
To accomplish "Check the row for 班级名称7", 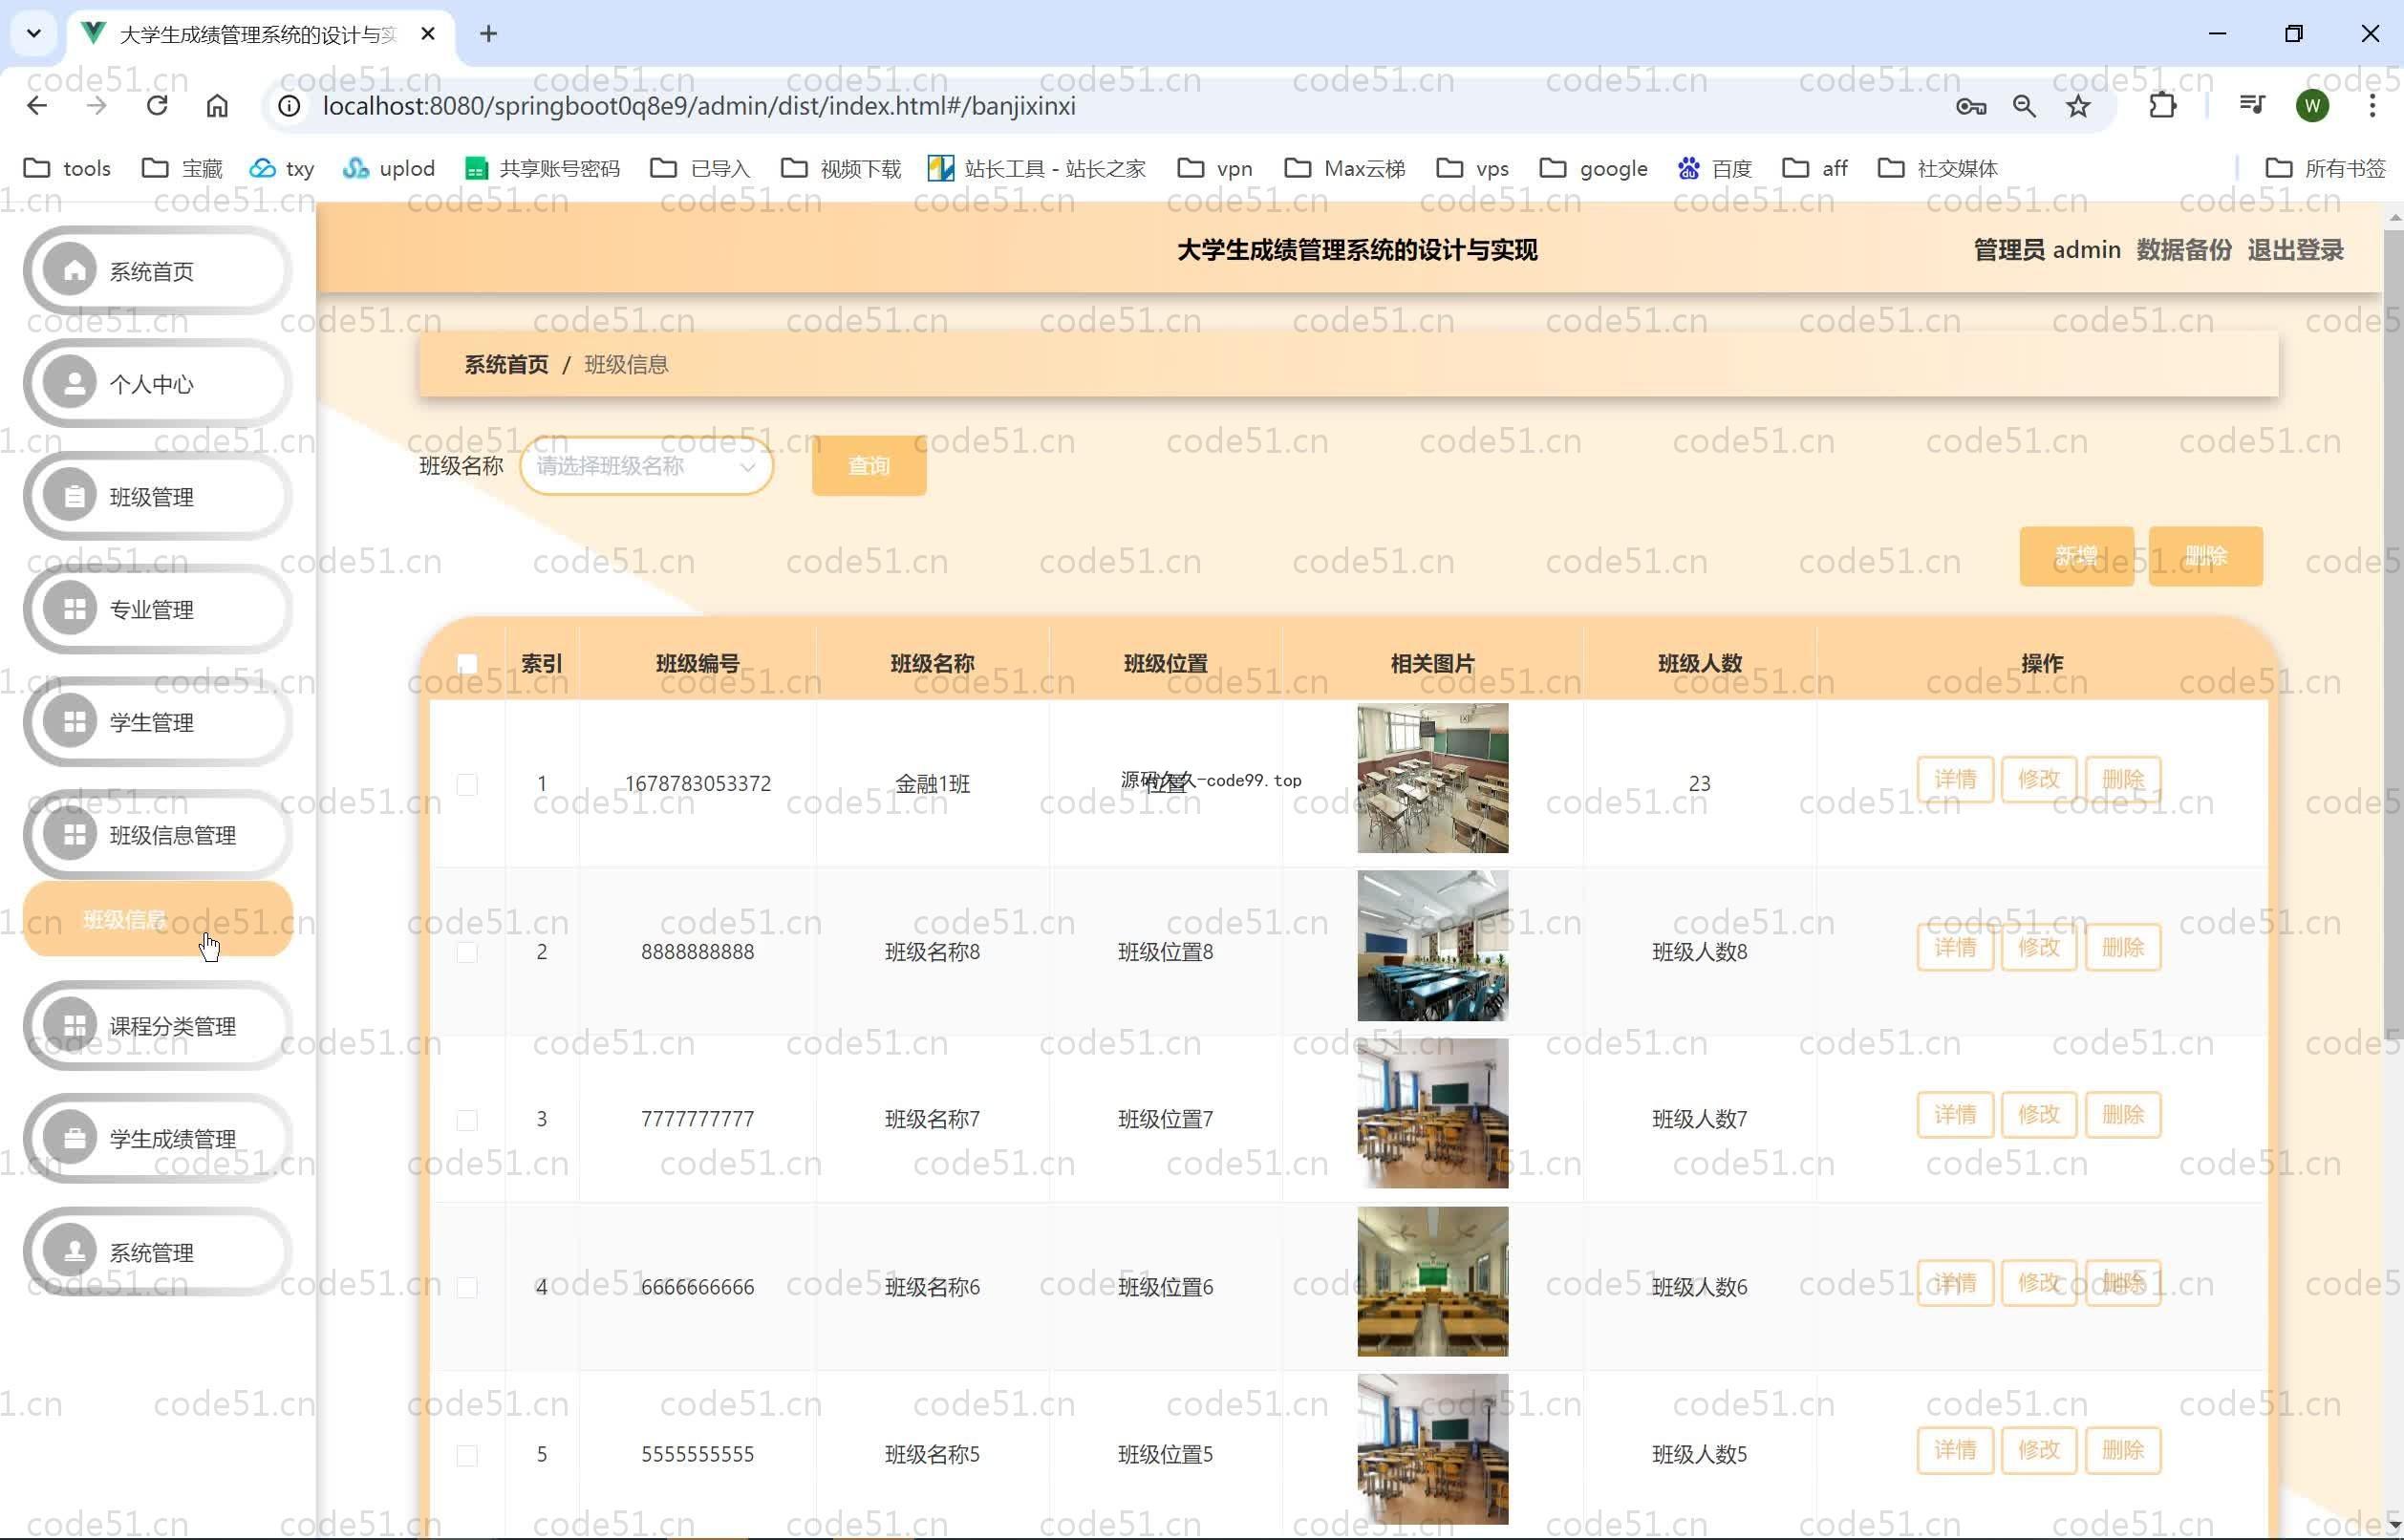I will coord(467,1119).
